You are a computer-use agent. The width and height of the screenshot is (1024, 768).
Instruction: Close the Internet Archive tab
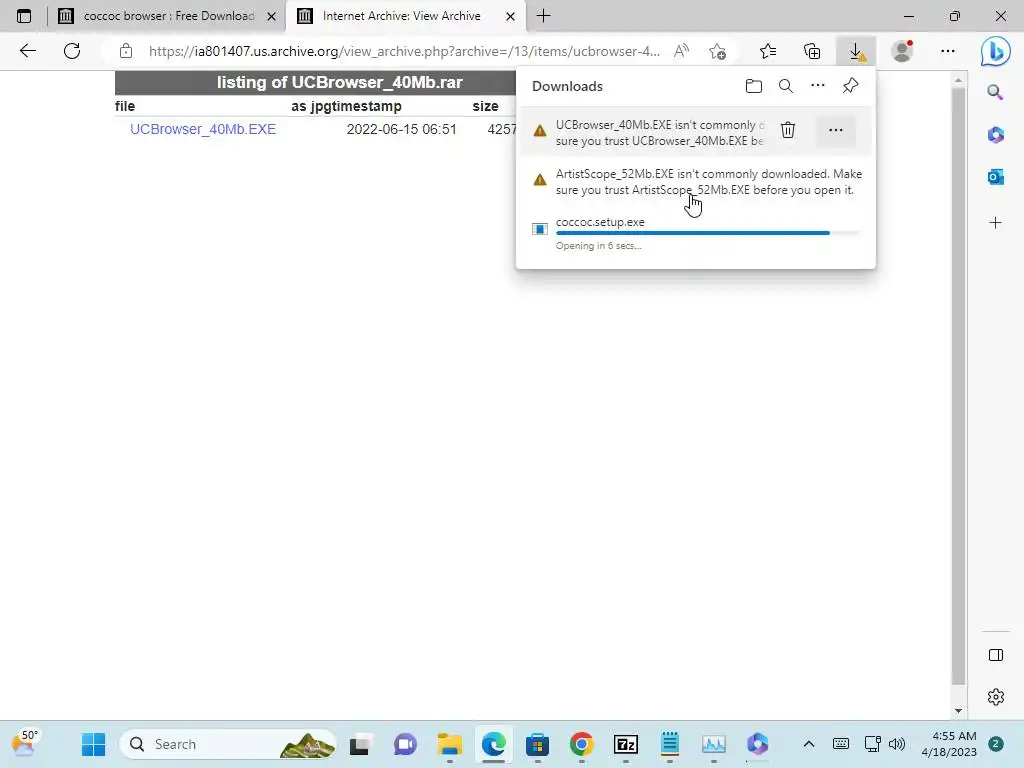[511, 16]
